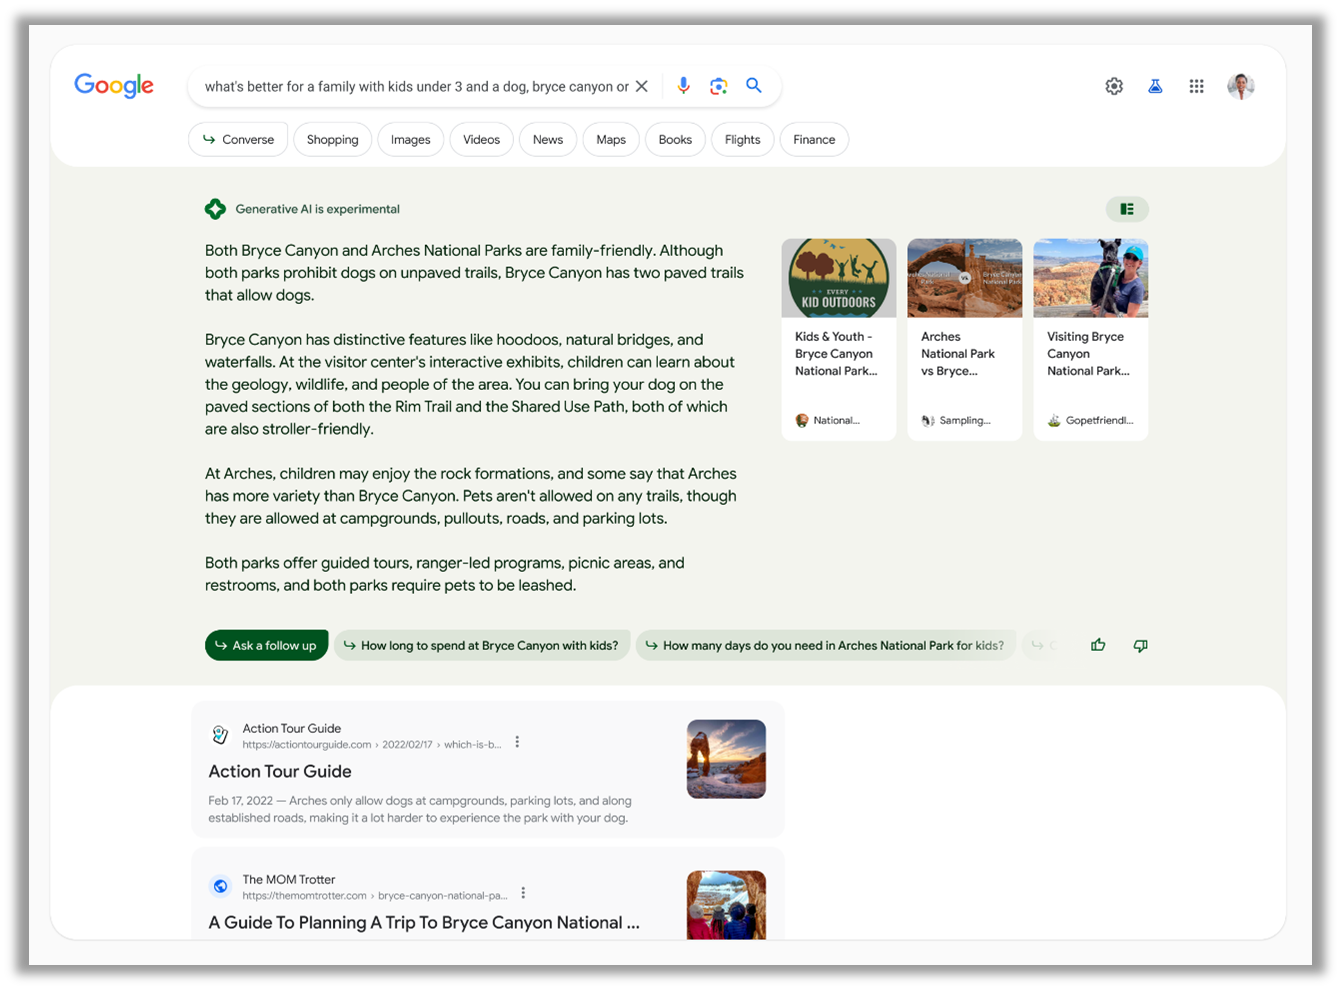The width and height of the screenshot is (1341, 990).
Task: Open the account profile picture
Action: [x=1240, y=86]
